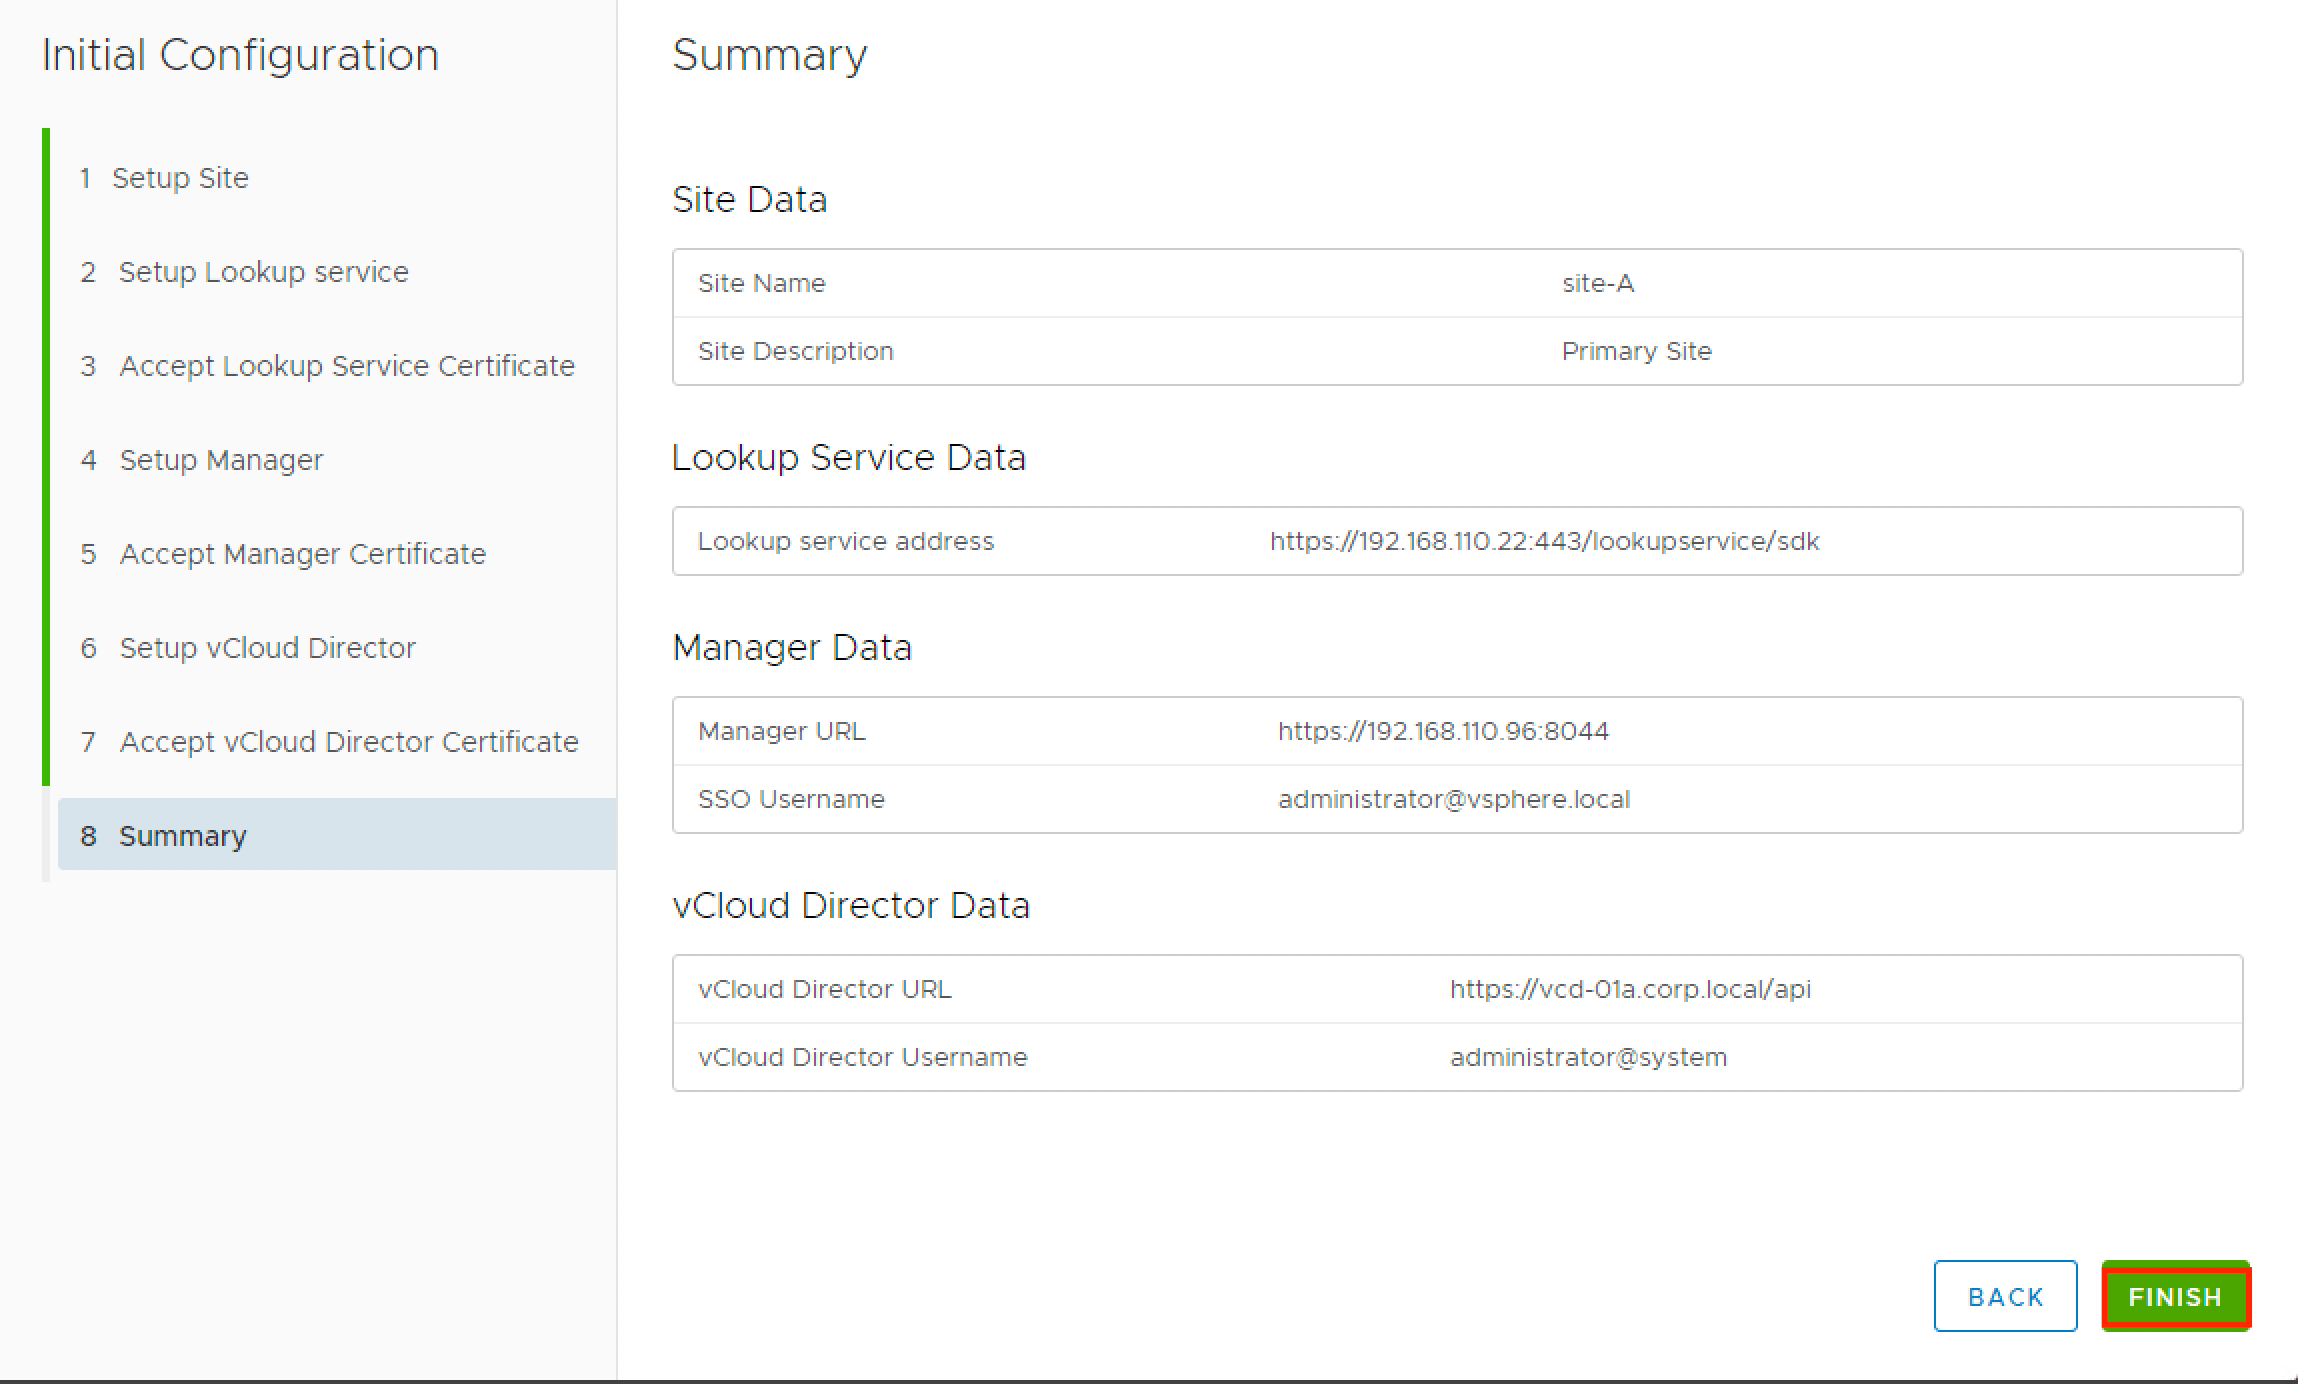Select step 7 Accept vCloud Director Certificate

[x=348, y=742]
